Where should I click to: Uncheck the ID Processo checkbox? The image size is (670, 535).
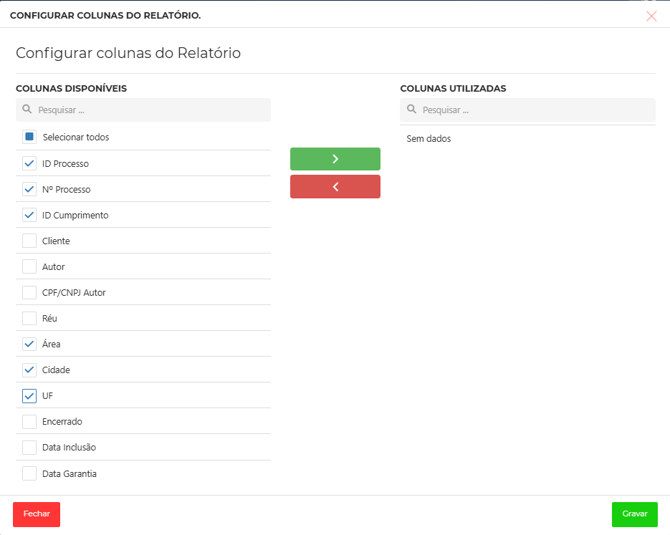click(30, 164)
